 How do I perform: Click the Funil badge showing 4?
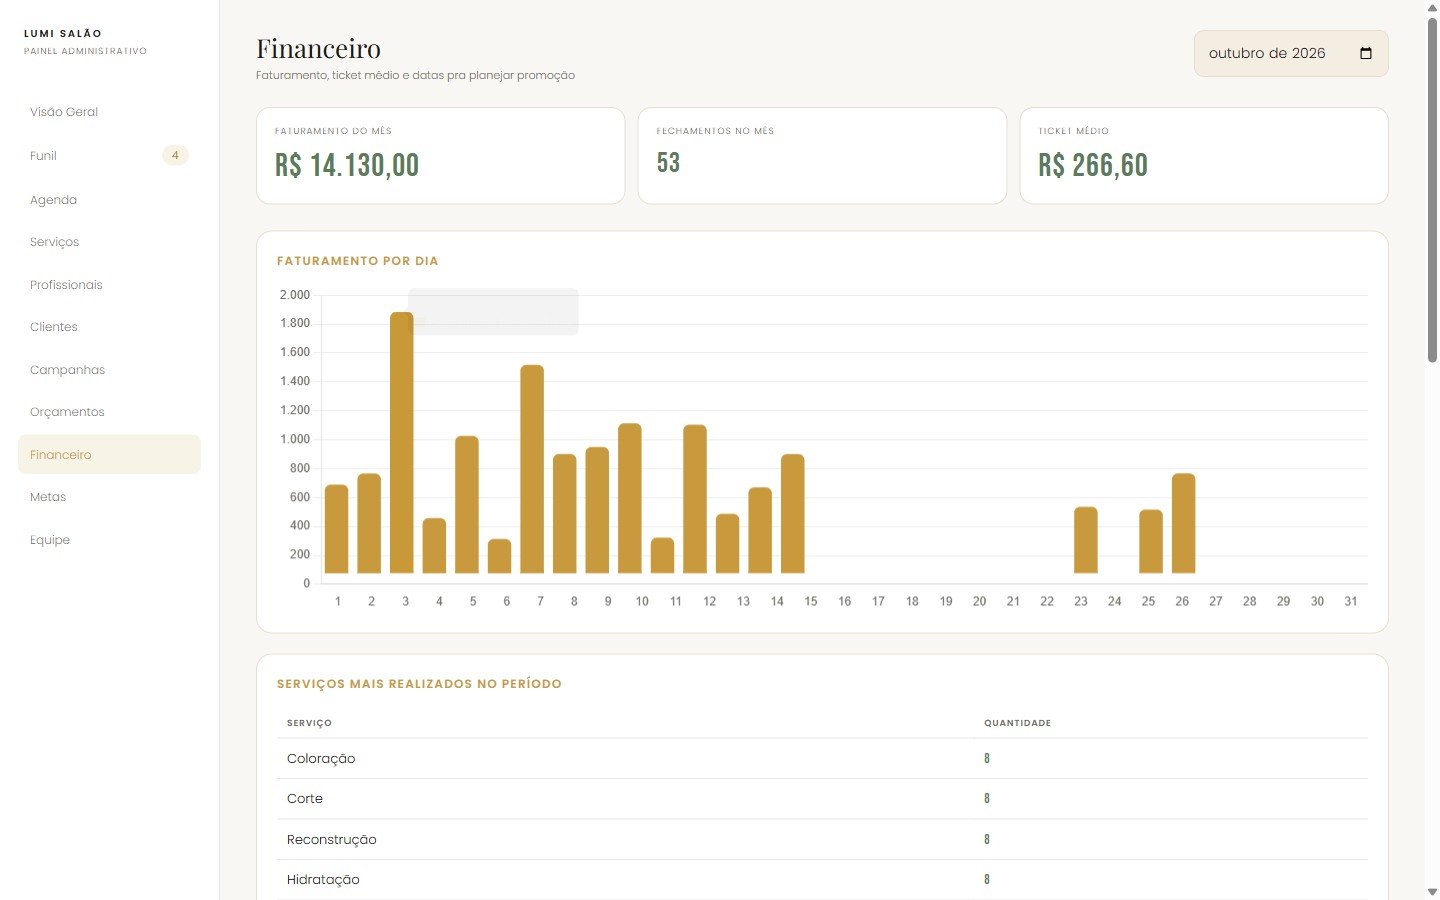(175, 155)
